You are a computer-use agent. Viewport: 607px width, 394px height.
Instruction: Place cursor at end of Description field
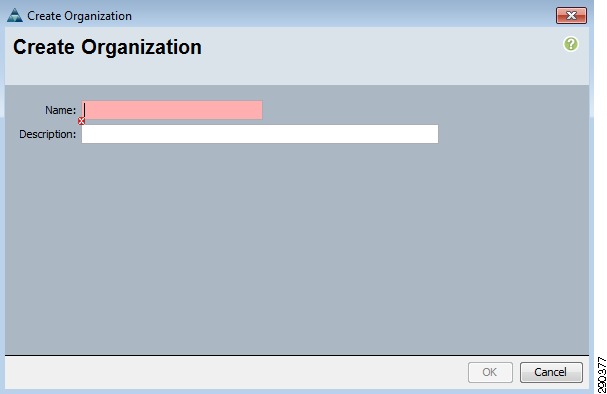point(435,134)
